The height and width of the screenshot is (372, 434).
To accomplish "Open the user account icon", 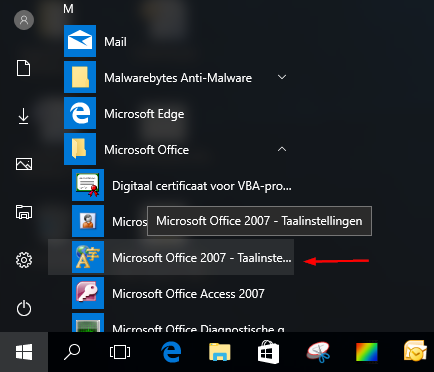I will [24, 20].
